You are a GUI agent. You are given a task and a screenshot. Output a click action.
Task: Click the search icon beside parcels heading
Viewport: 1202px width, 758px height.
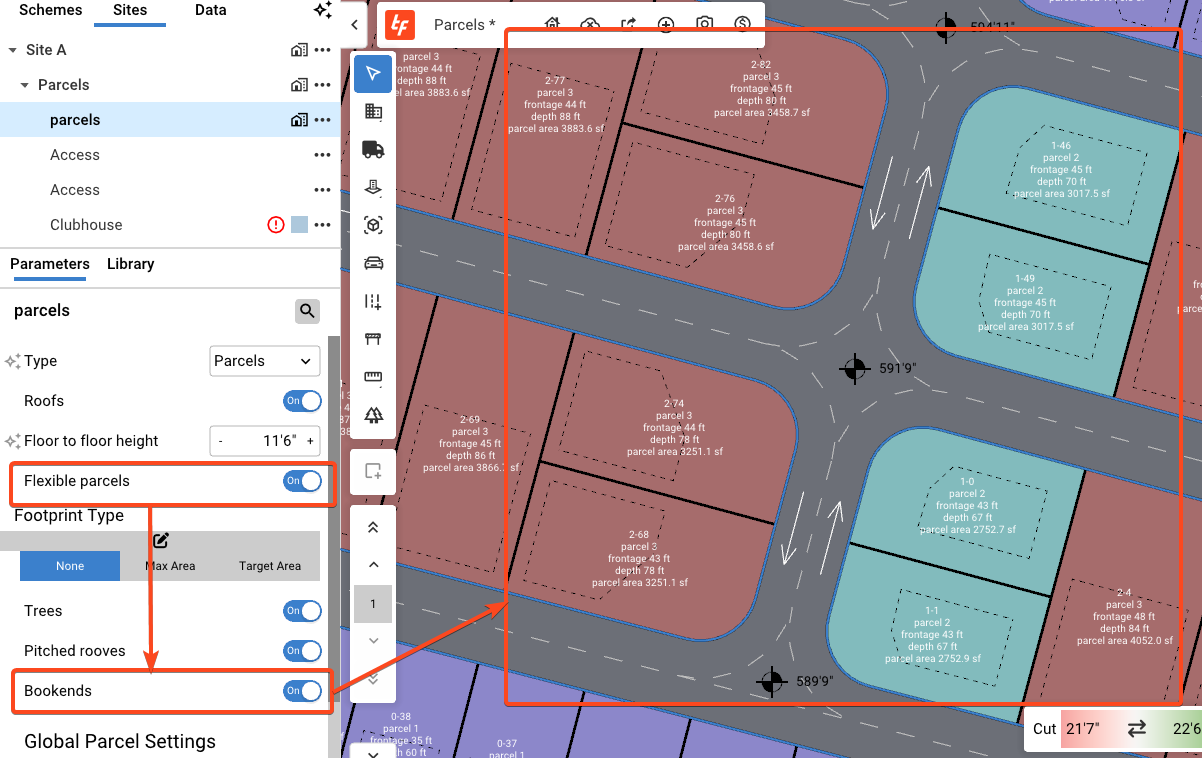pos(307,311)
